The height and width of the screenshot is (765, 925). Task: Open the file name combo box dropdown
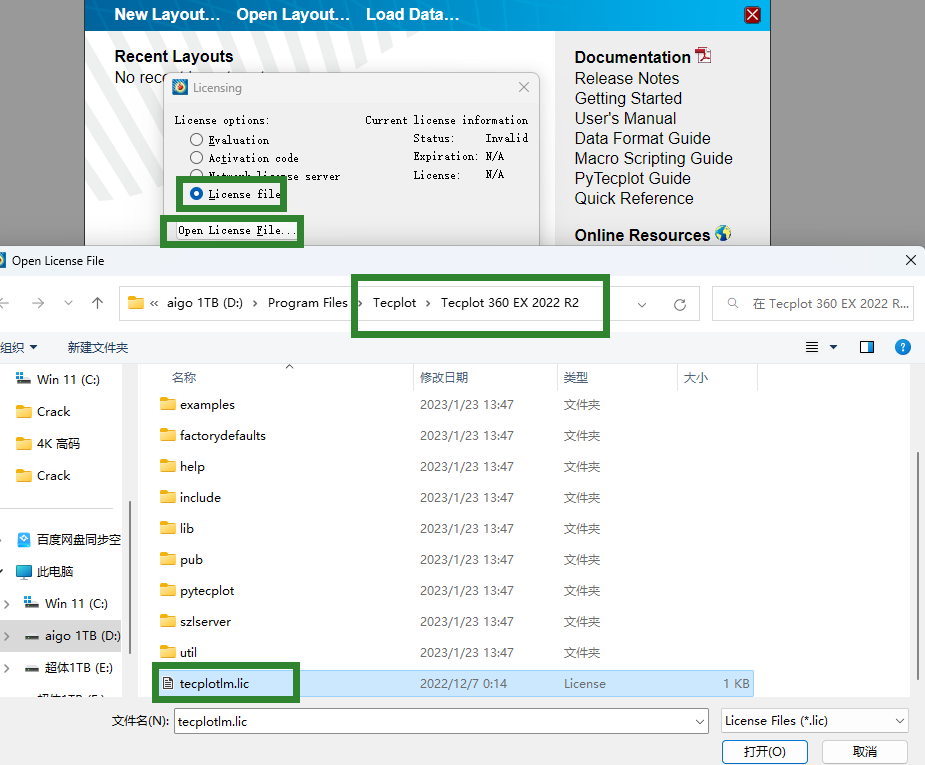coord(700,721)
